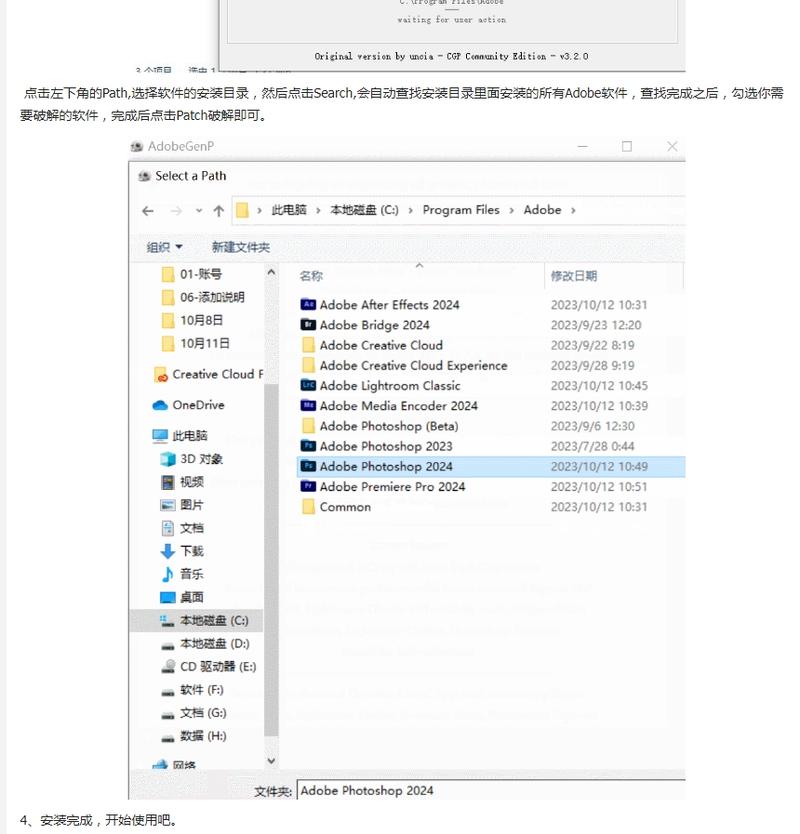The width and height of the screenshot is (800, 834).
Task: Click the 音乐 music note icon
Action: coord(168,574)
